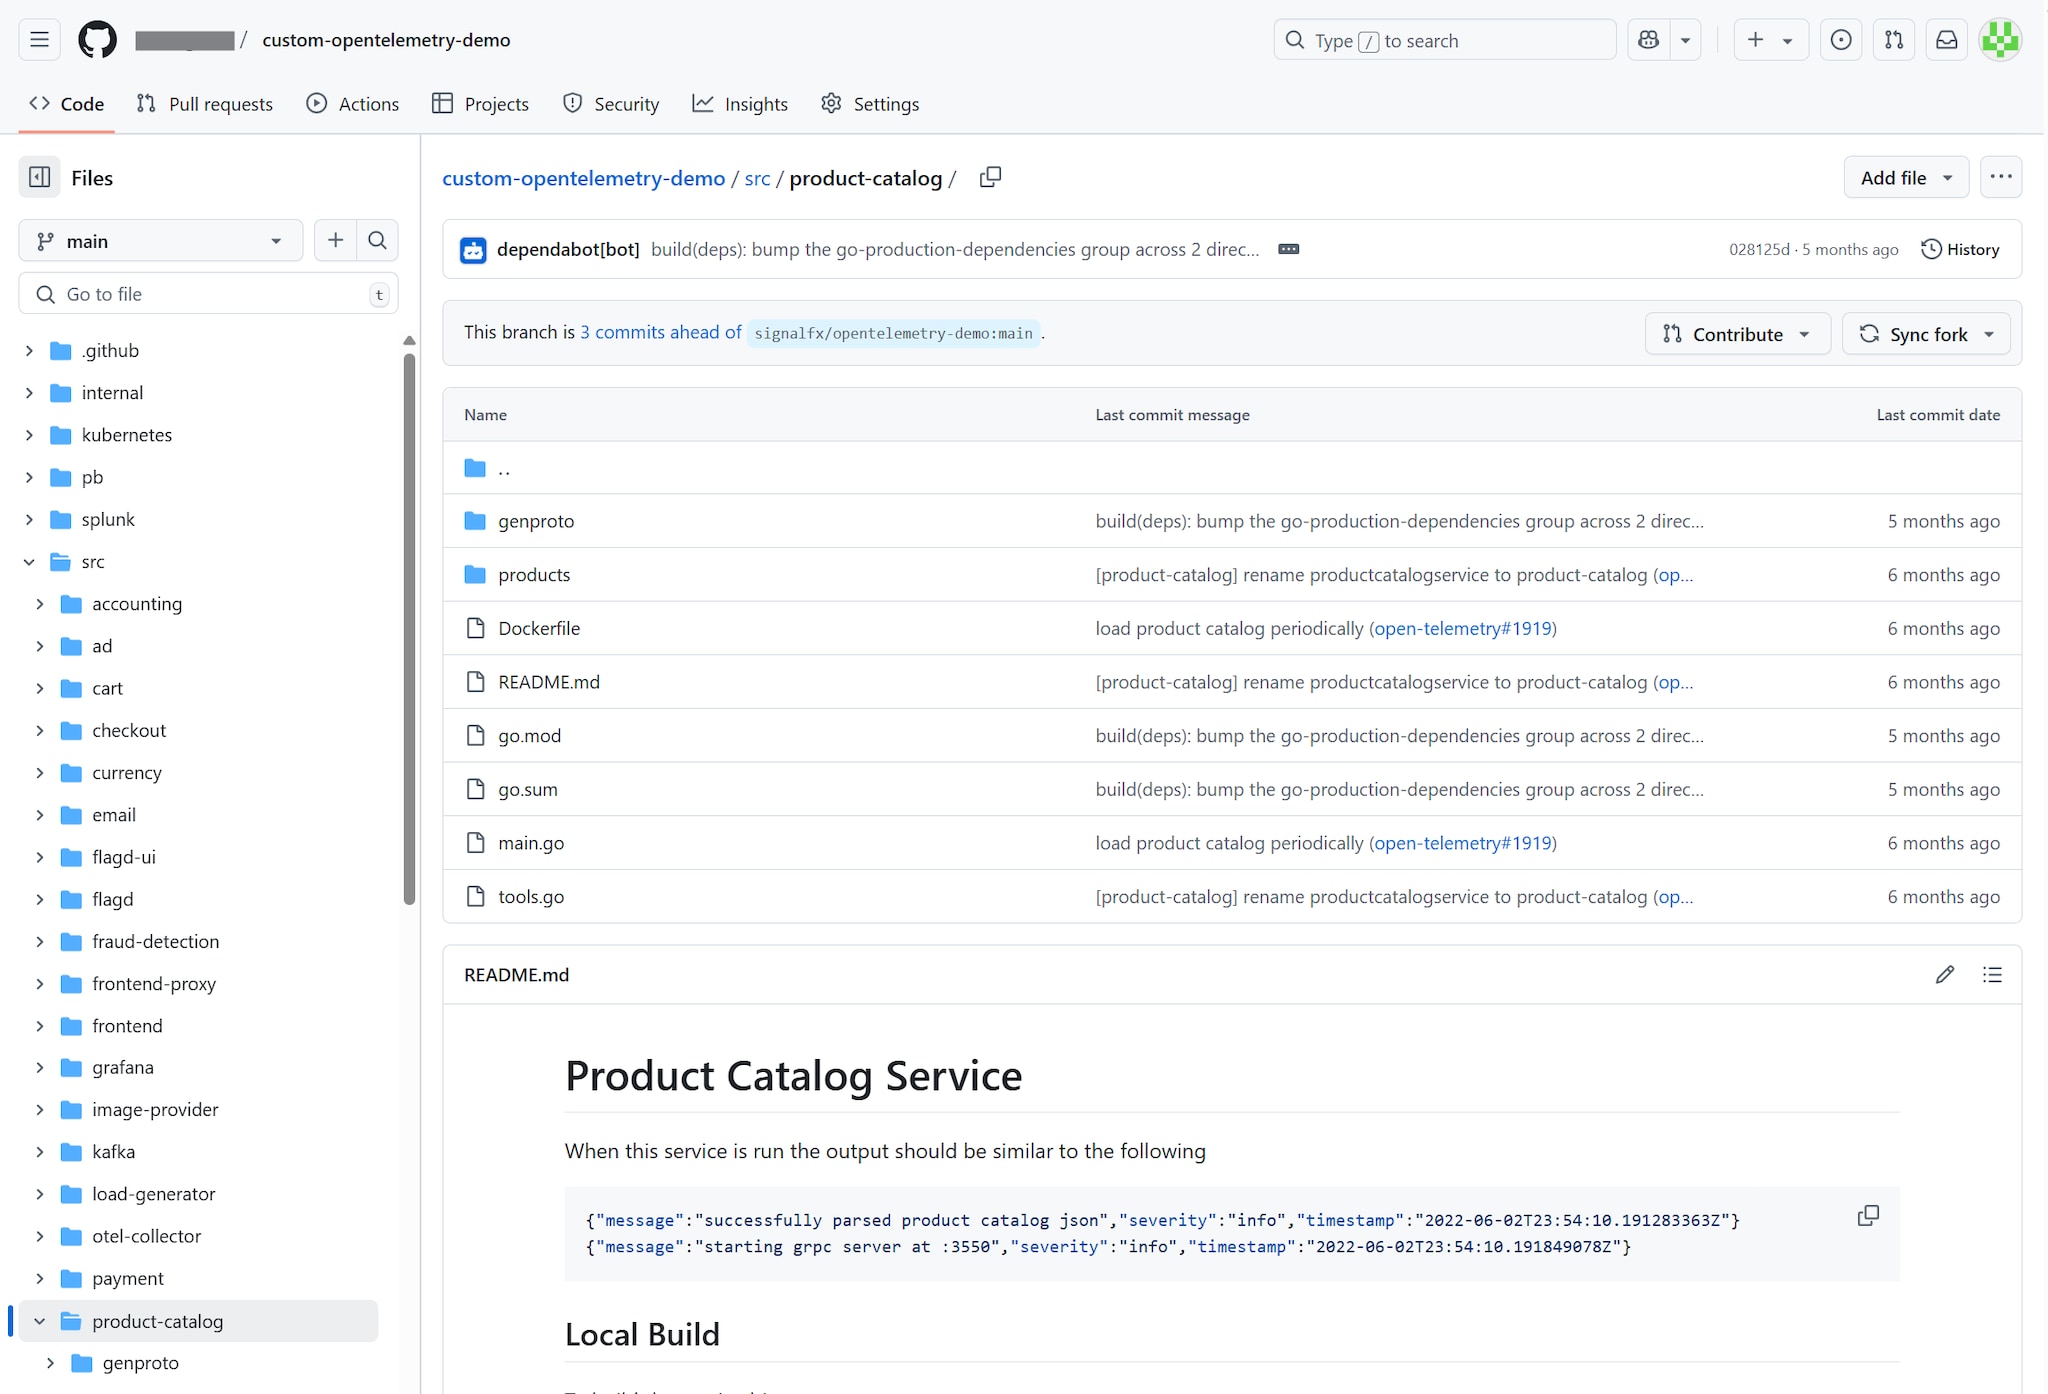Open user avatar menu
Image resolution: width=2048 pixels, height=1394 pixels.
coord(2001,40)
